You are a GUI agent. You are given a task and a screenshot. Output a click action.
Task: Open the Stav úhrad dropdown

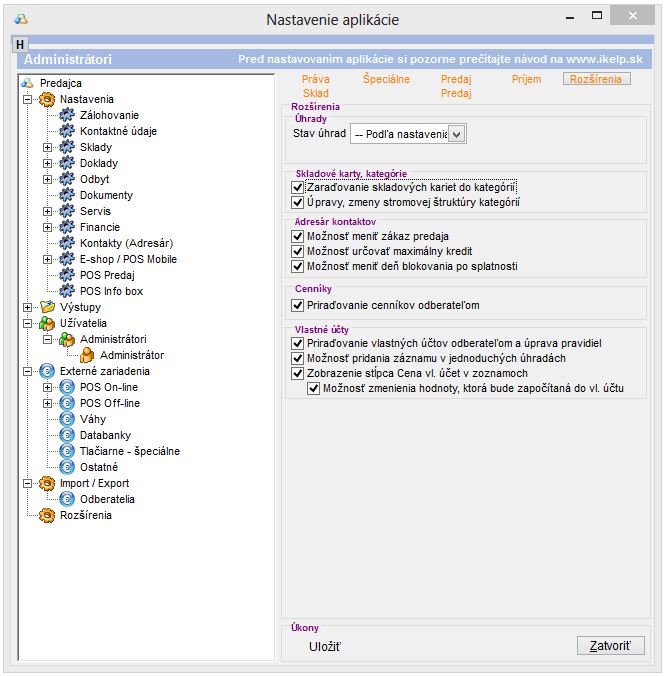point(457,133)
